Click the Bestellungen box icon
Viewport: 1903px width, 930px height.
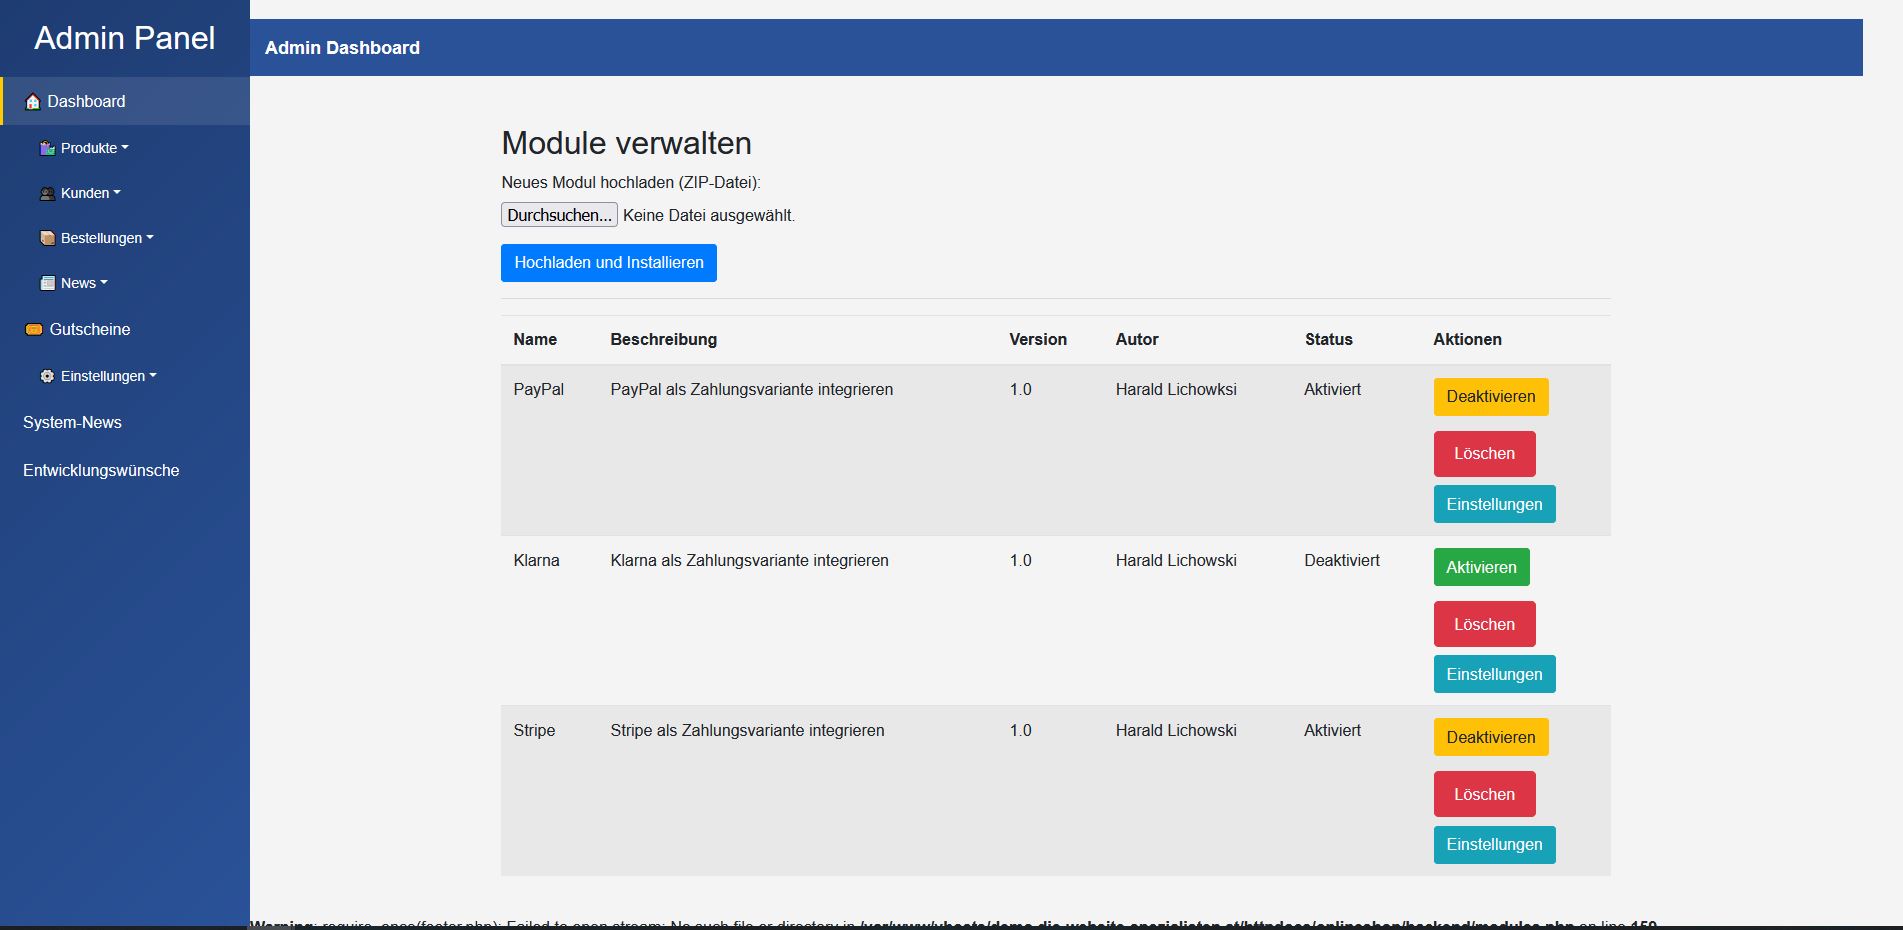pyautogui.click(x=47, y=238)
